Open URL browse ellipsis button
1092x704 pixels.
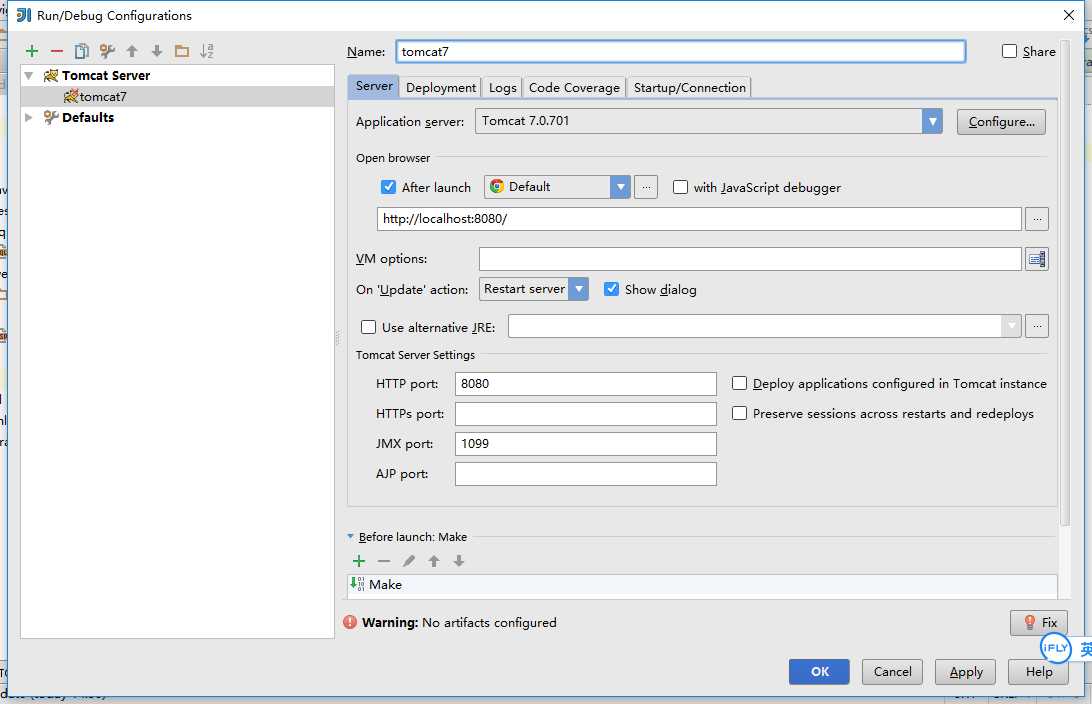[x=1037, y=219]
